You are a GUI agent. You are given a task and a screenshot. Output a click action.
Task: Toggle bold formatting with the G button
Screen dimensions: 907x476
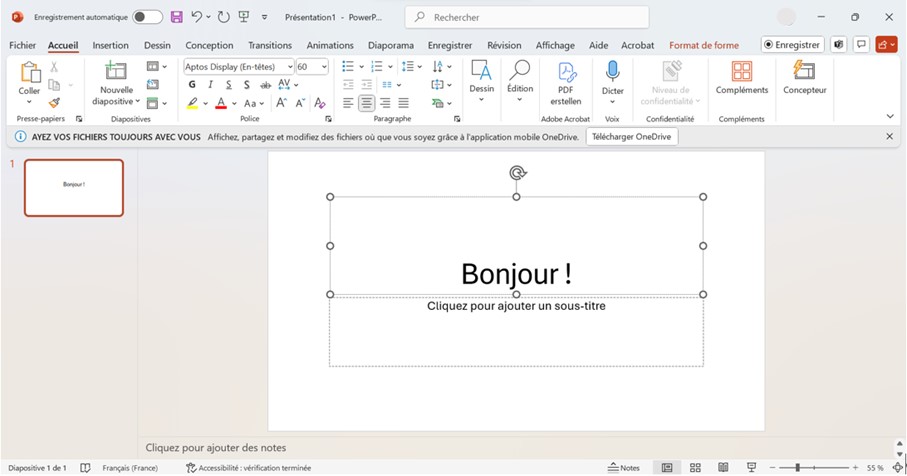tap(192, 85)
